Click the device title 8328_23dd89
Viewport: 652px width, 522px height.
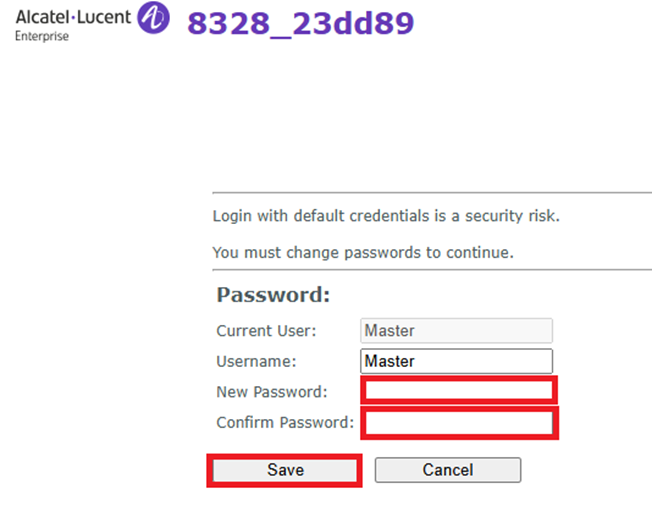click(300, 22)
